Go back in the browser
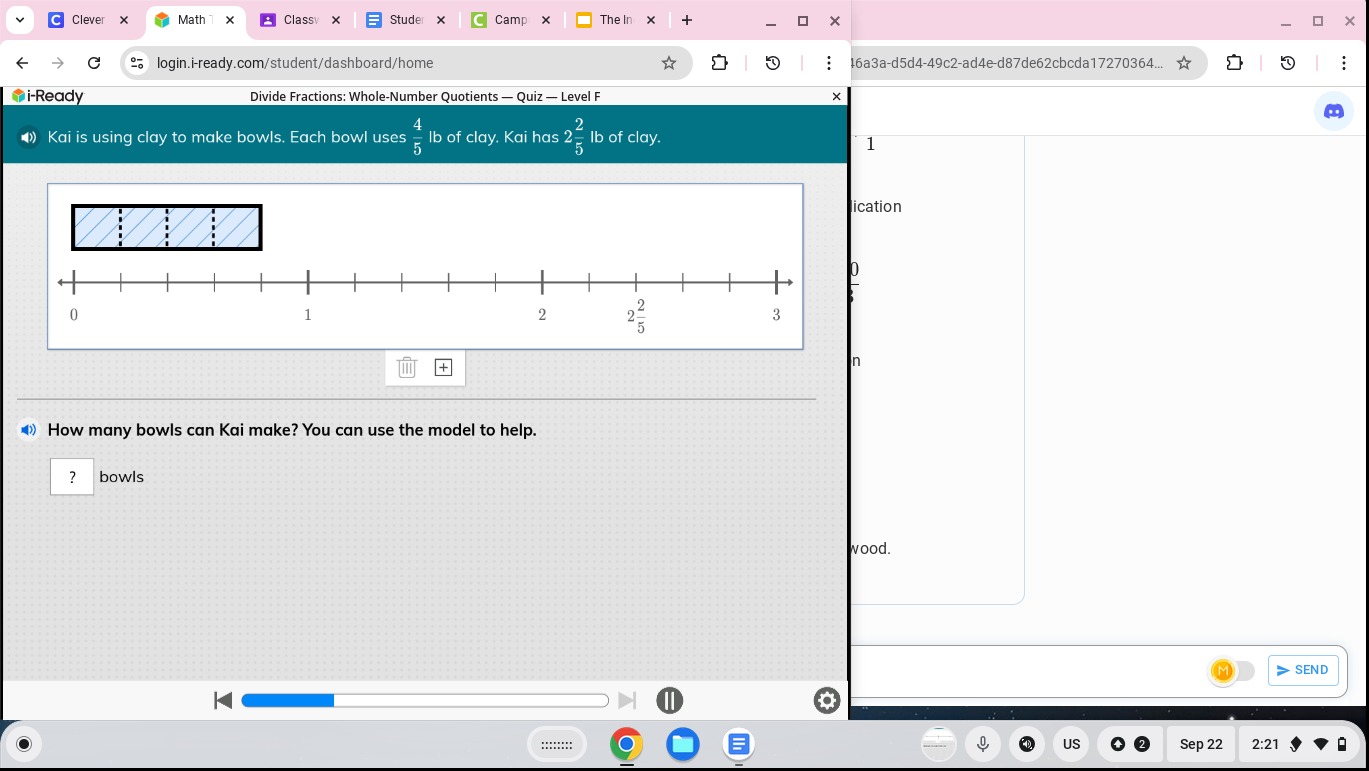This screenshot has height=771, width=1369. pos(22,63)
